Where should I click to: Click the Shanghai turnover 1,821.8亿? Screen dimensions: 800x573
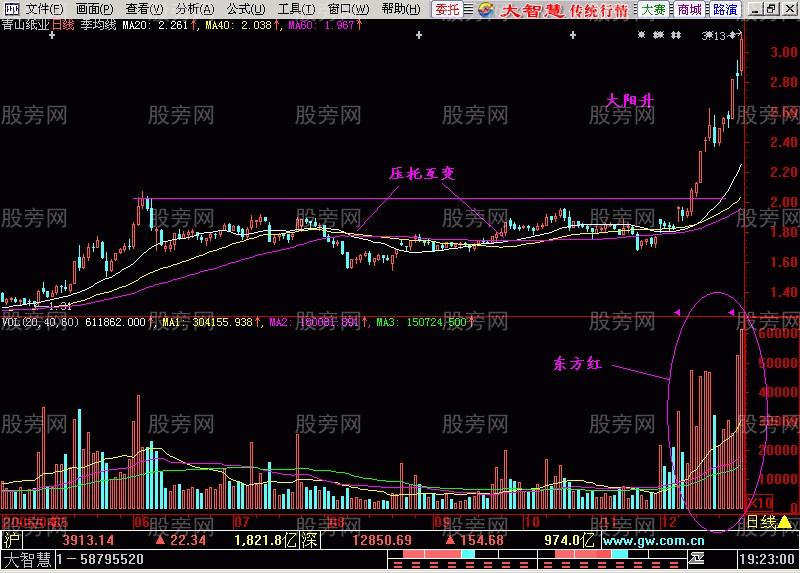265,540
